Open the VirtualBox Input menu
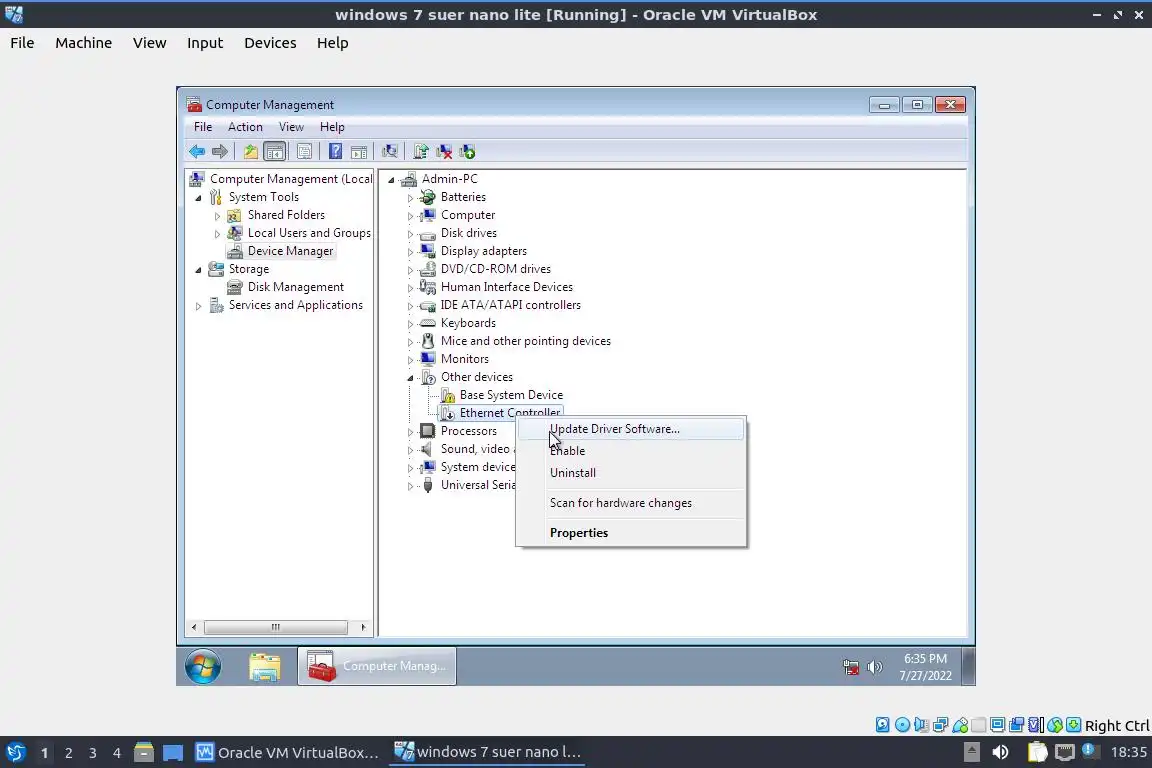Viewport: 1152px width, 768px height. [204, 43]
